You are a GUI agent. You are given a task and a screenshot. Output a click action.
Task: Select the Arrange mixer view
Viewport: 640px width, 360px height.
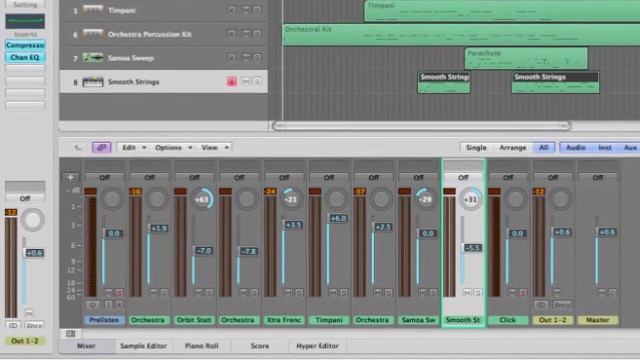click(513, 147)
